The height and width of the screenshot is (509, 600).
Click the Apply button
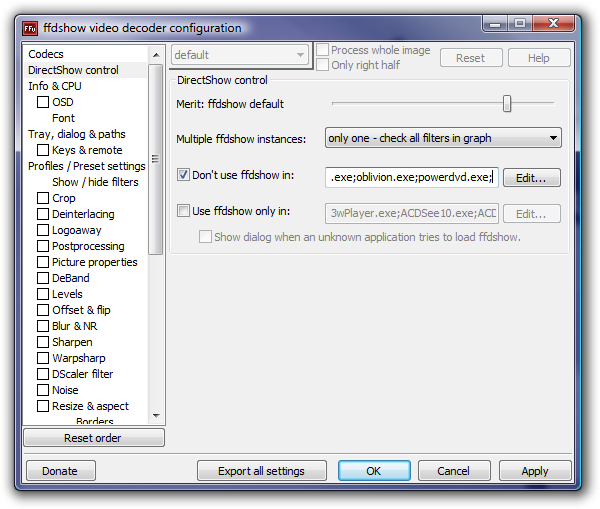point(535,471)
